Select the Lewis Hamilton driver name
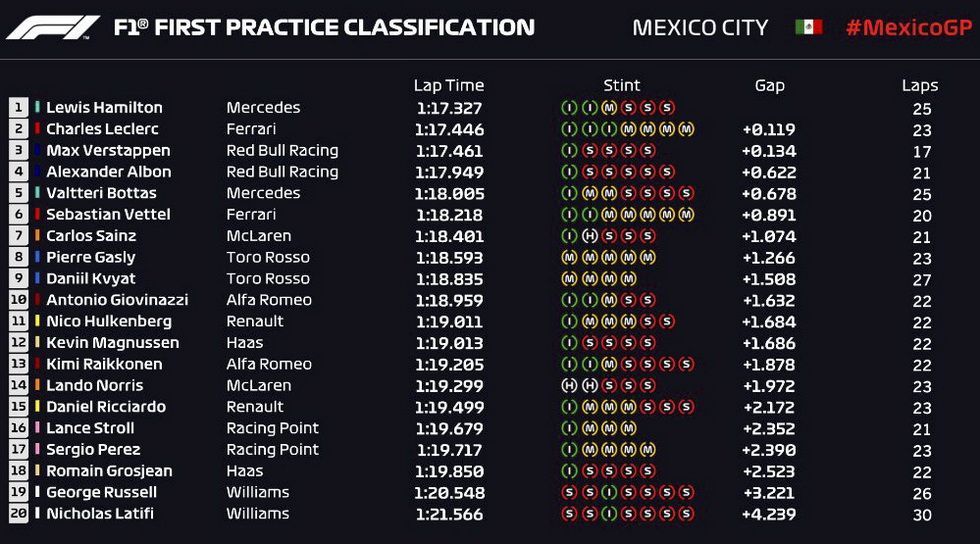 pyautogui.click(x=104, y=108)
